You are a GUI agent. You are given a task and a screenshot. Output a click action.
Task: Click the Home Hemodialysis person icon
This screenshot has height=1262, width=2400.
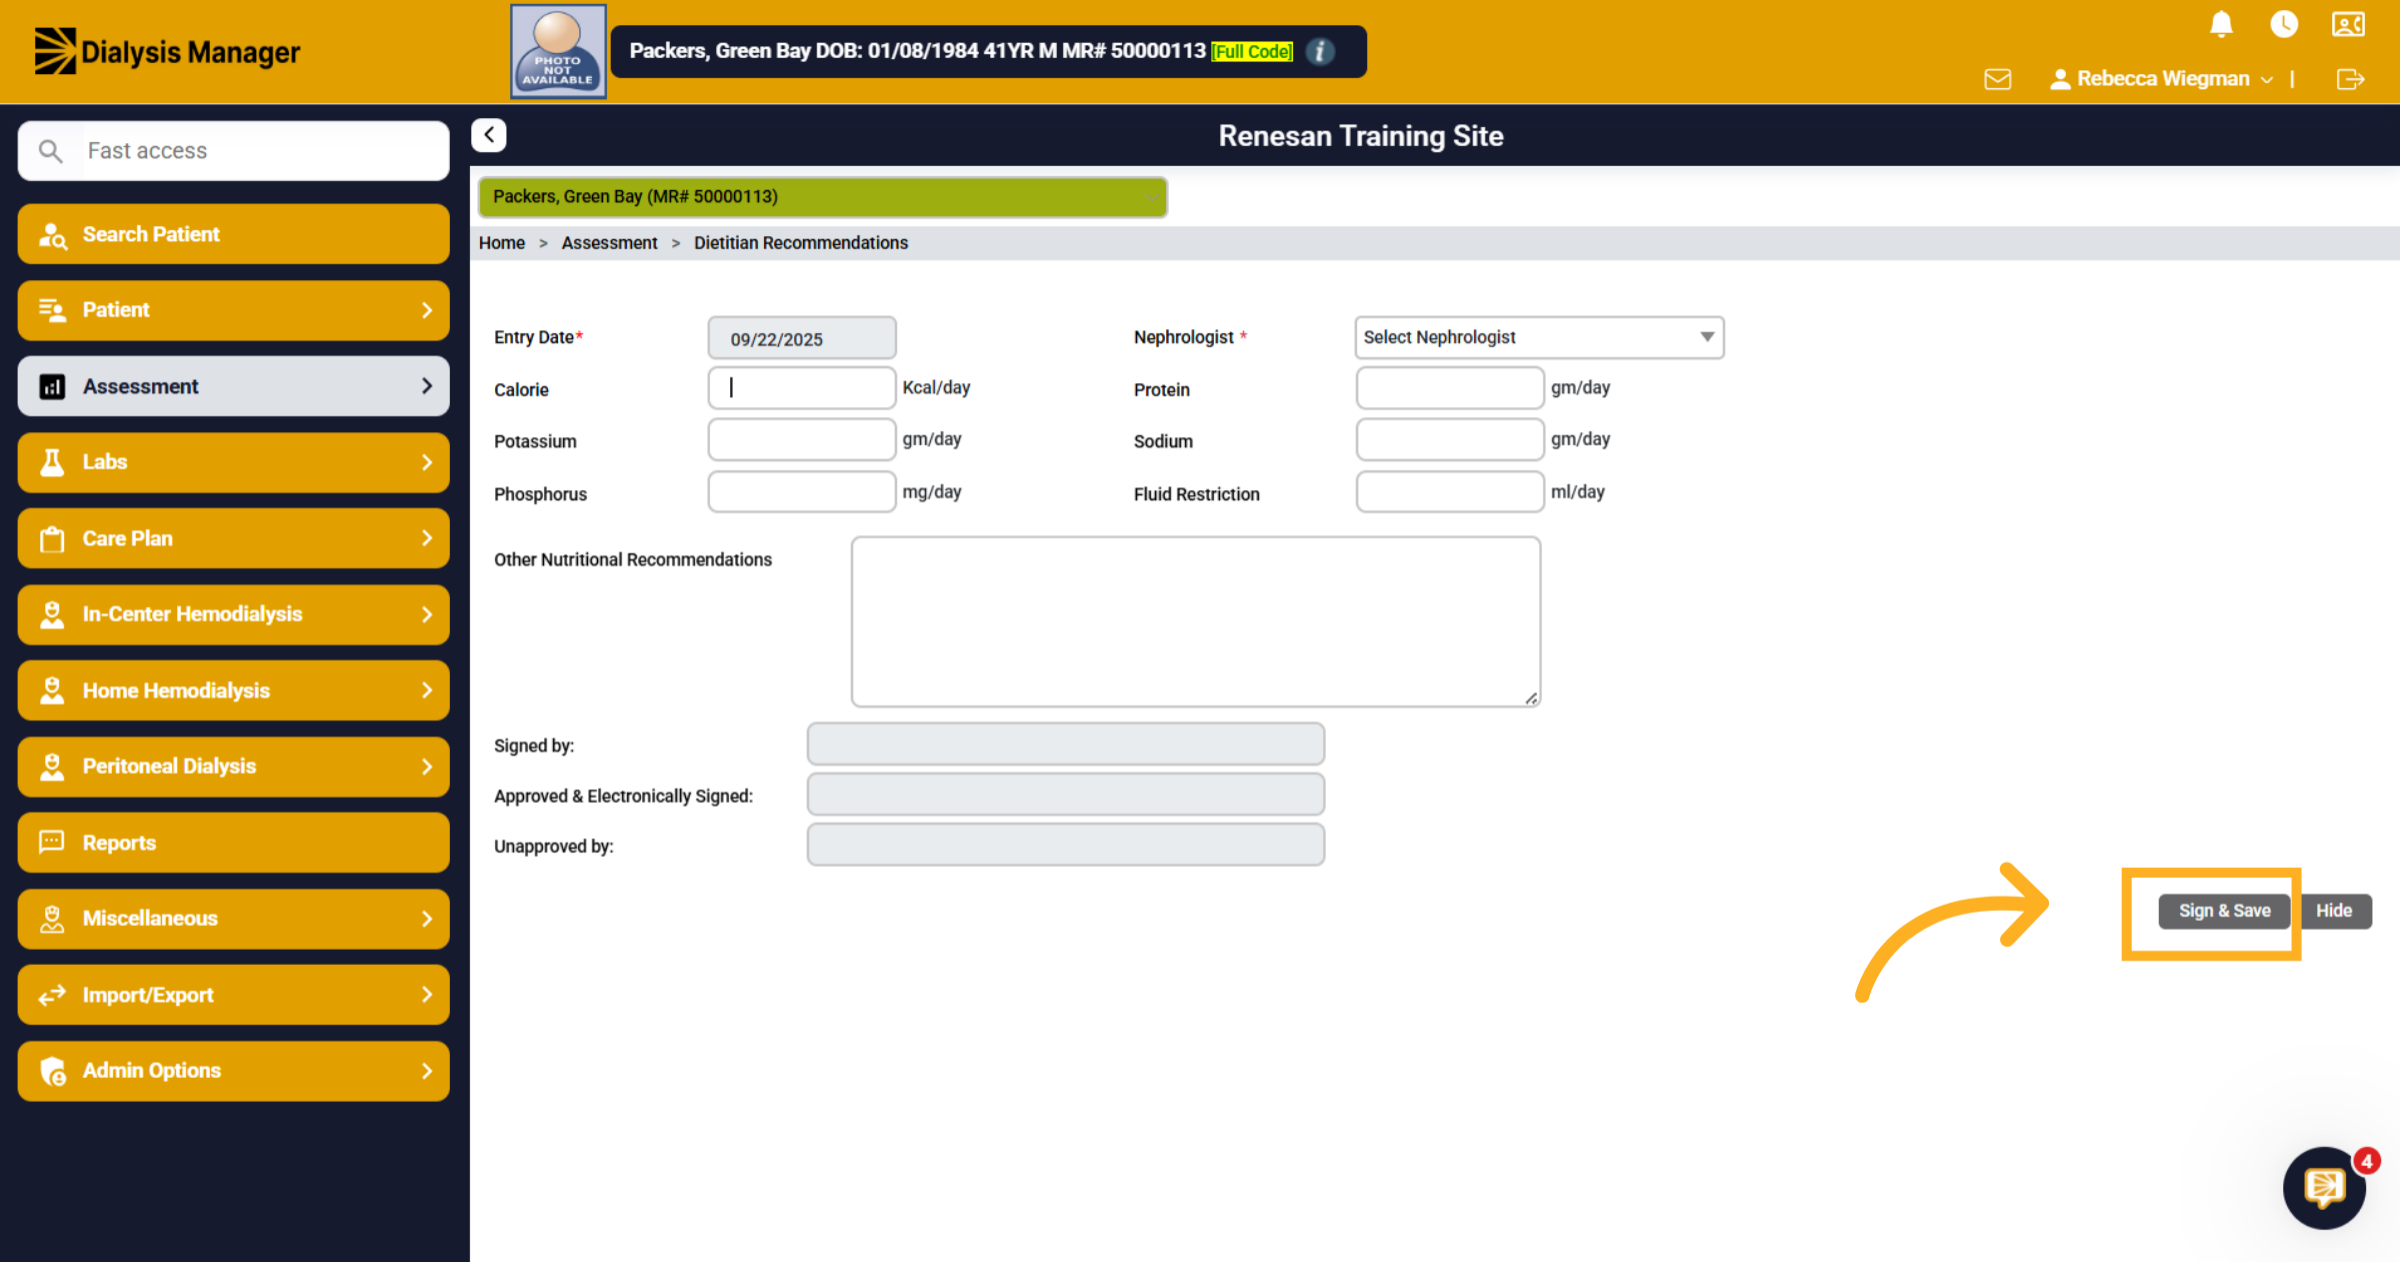(52, 690)
